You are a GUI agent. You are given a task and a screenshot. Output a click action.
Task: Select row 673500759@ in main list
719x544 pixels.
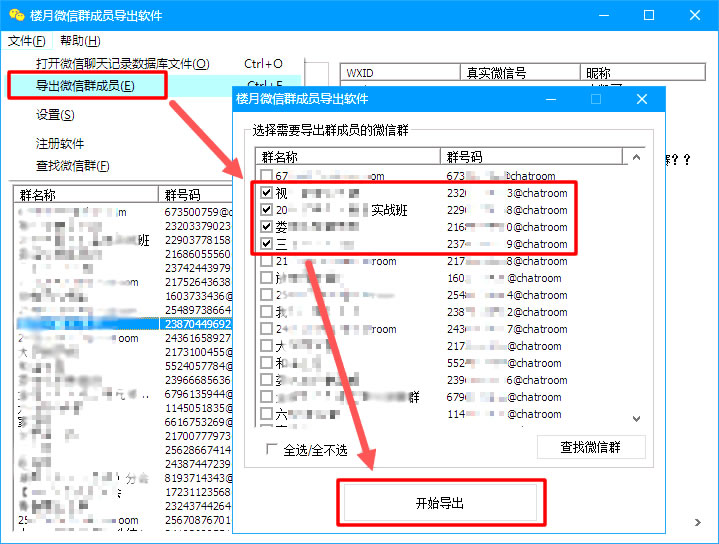[124, 212]
